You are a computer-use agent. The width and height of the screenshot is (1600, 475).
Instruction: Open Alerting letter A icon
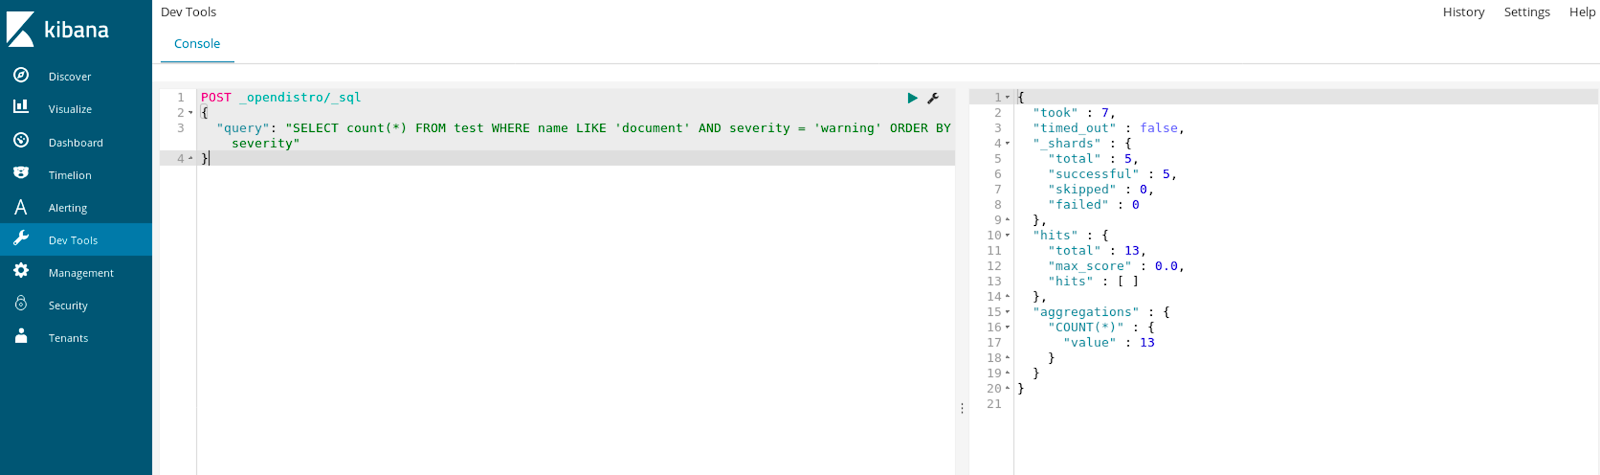point(21,207)
